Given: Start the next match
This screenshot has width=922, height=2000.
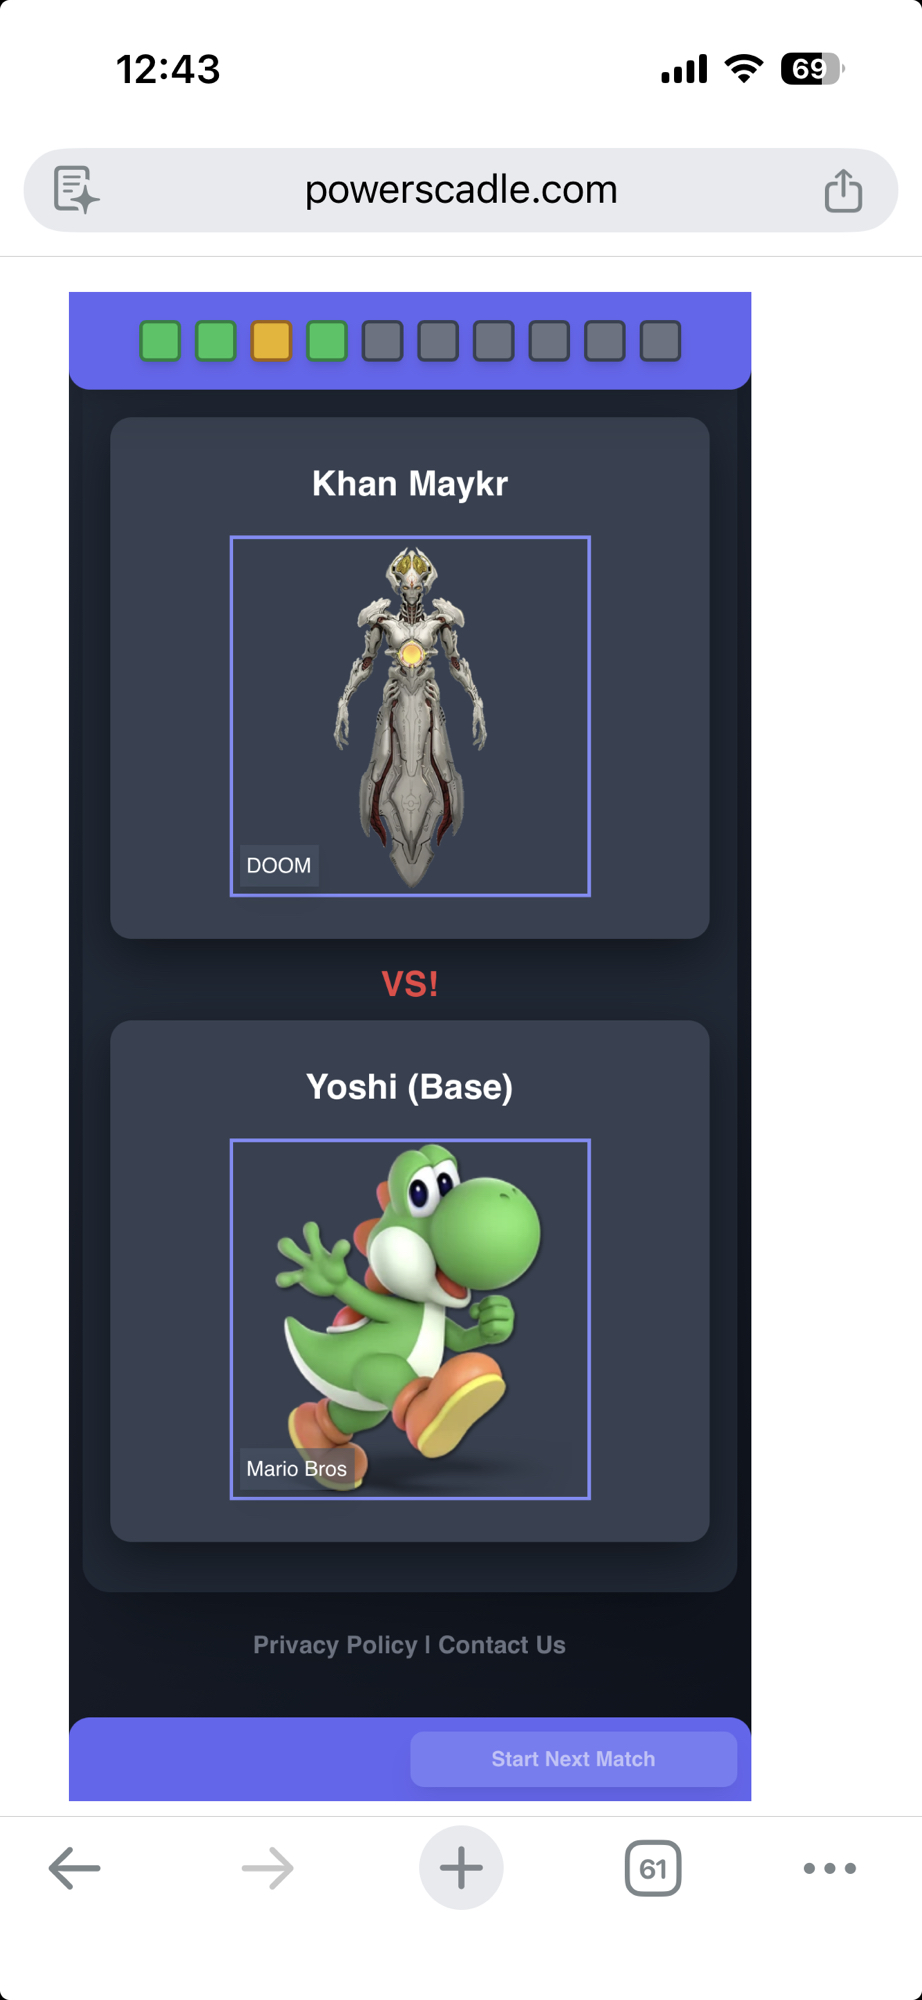Looking at the screenshot, I should (x=573, y=1759).
